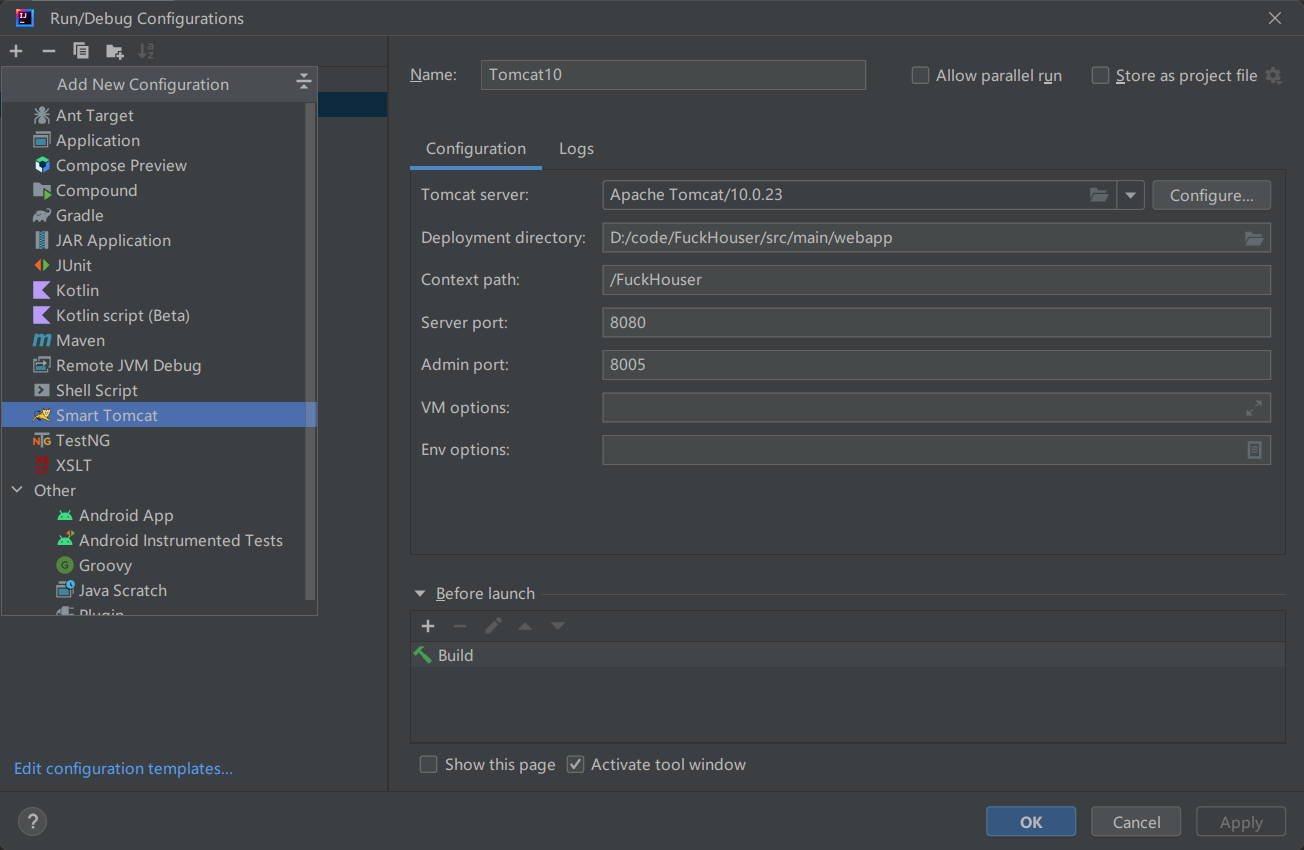This screenshot has height=850, width=1304.
Task: Collapse the Add New Configuration popup list
Action: click(304, 83)
